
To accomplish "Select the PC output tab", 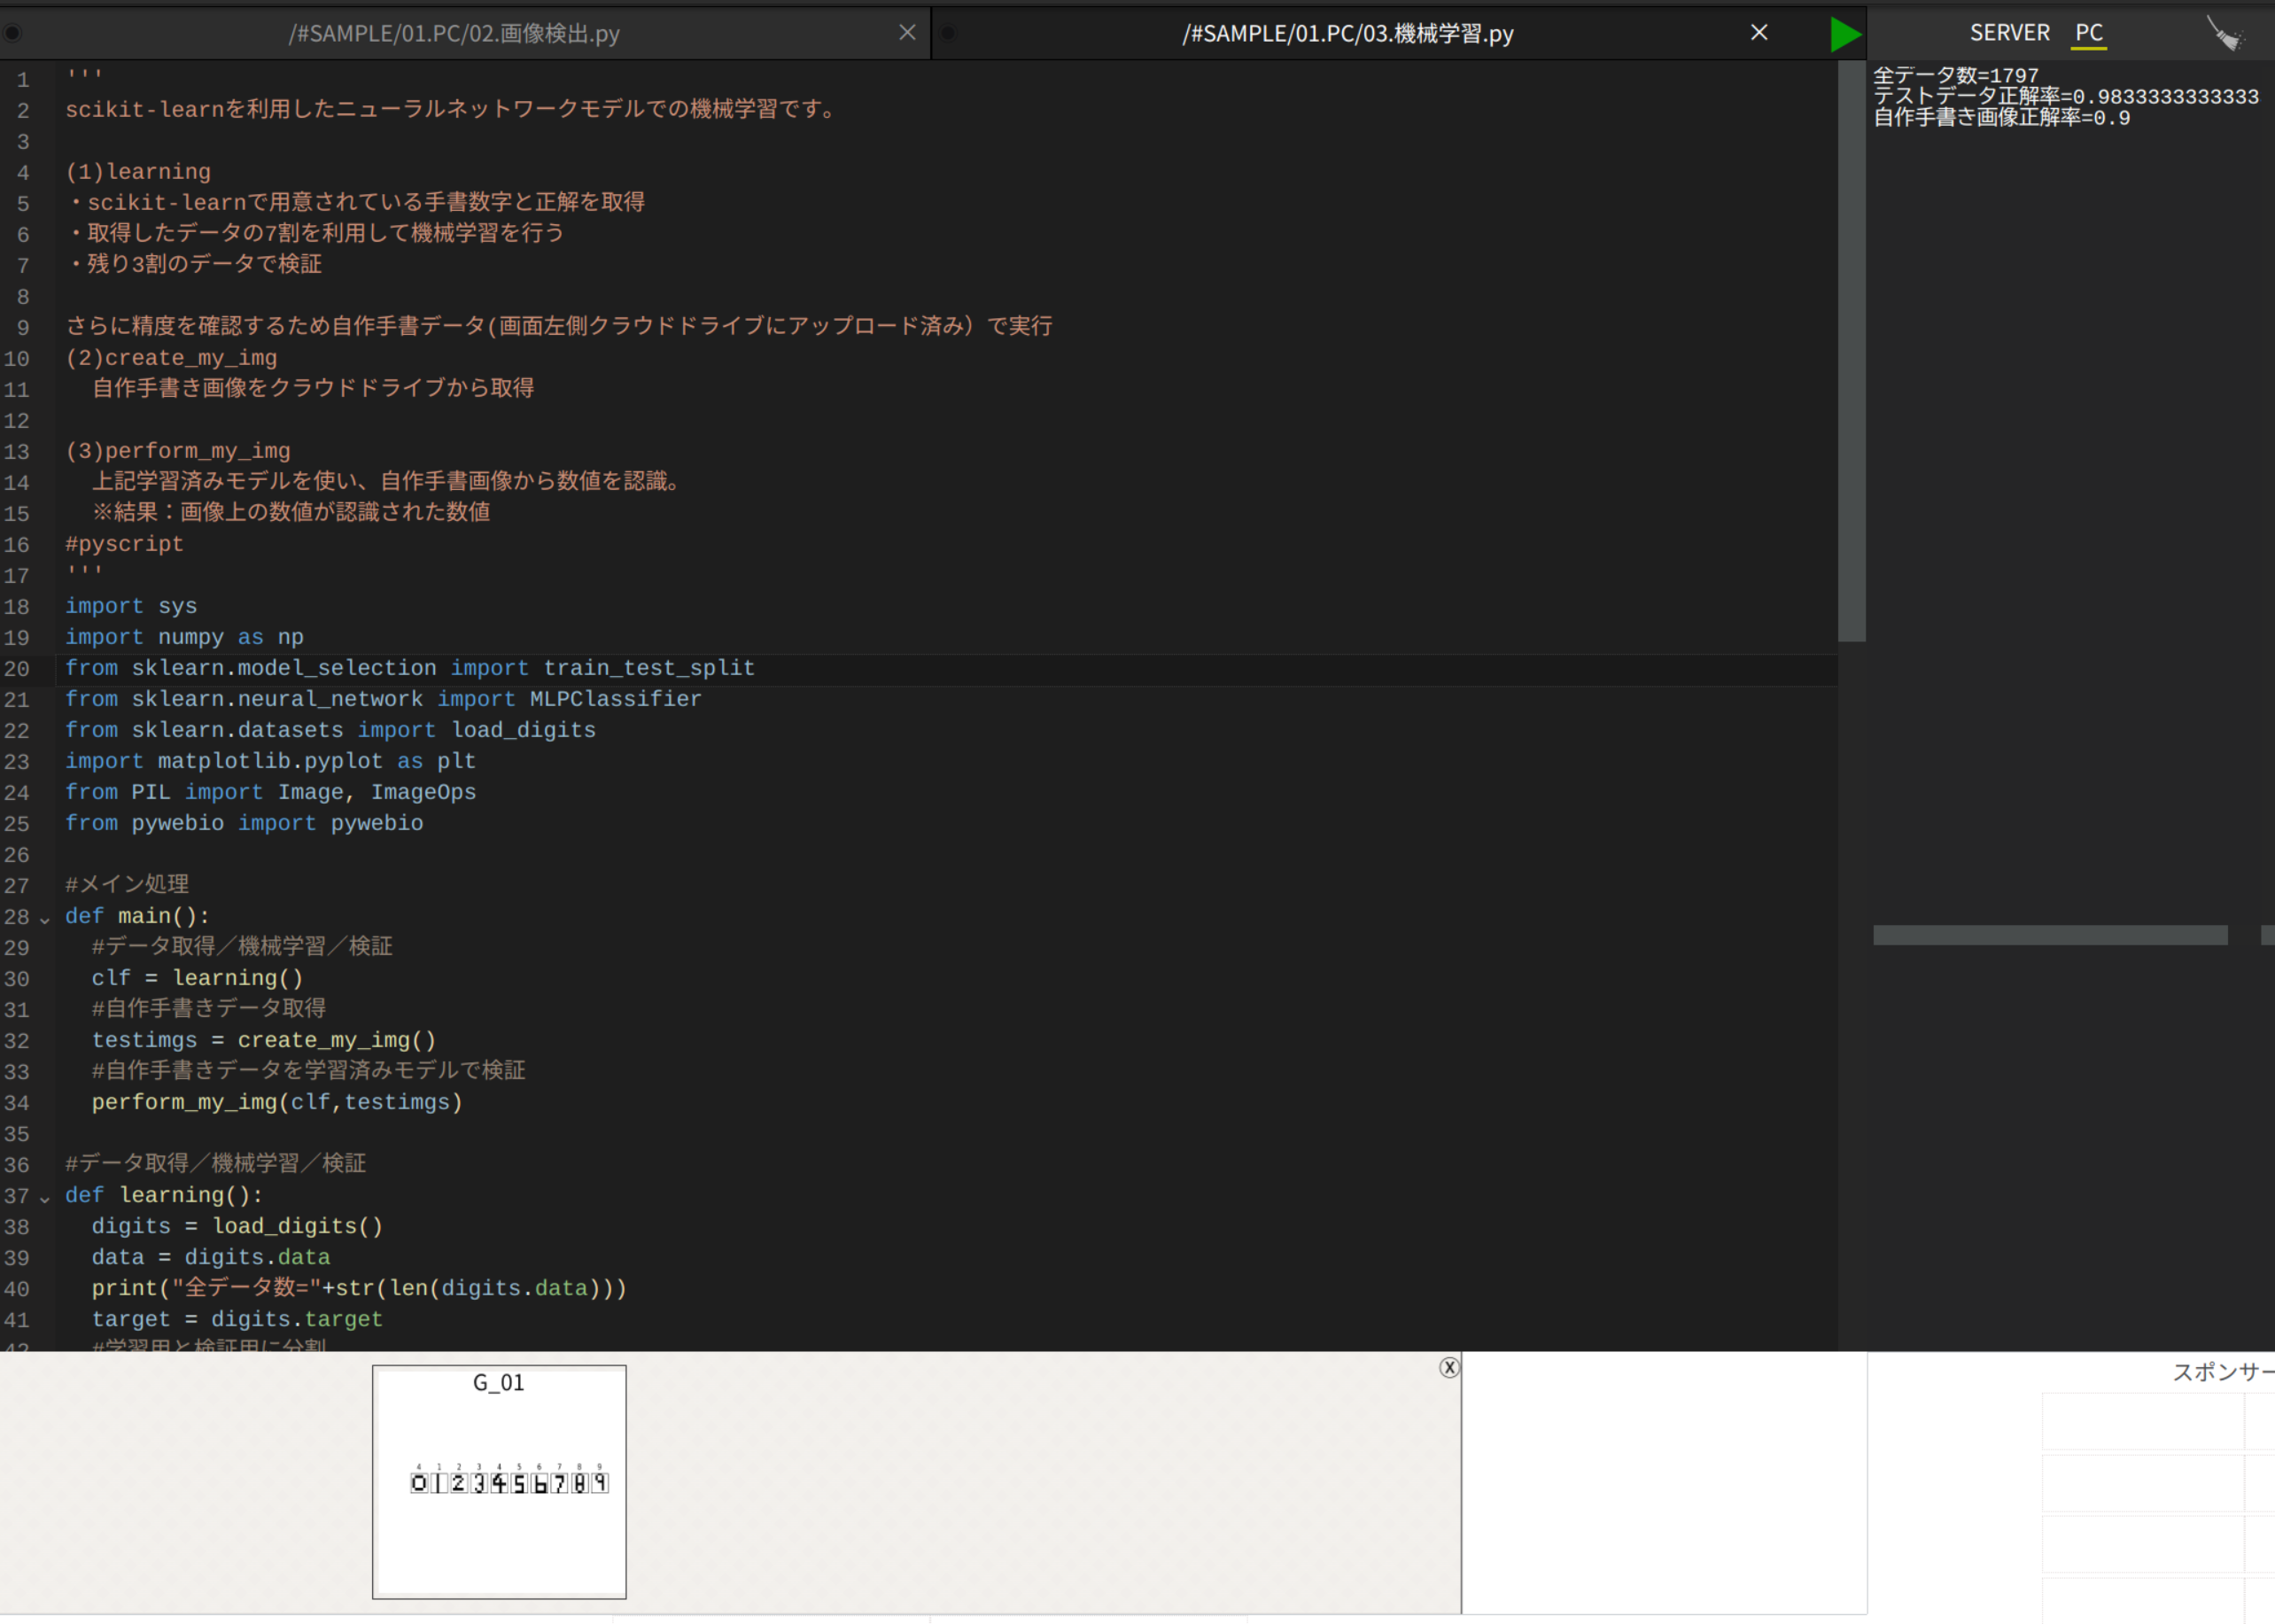I will [2088, 32].
